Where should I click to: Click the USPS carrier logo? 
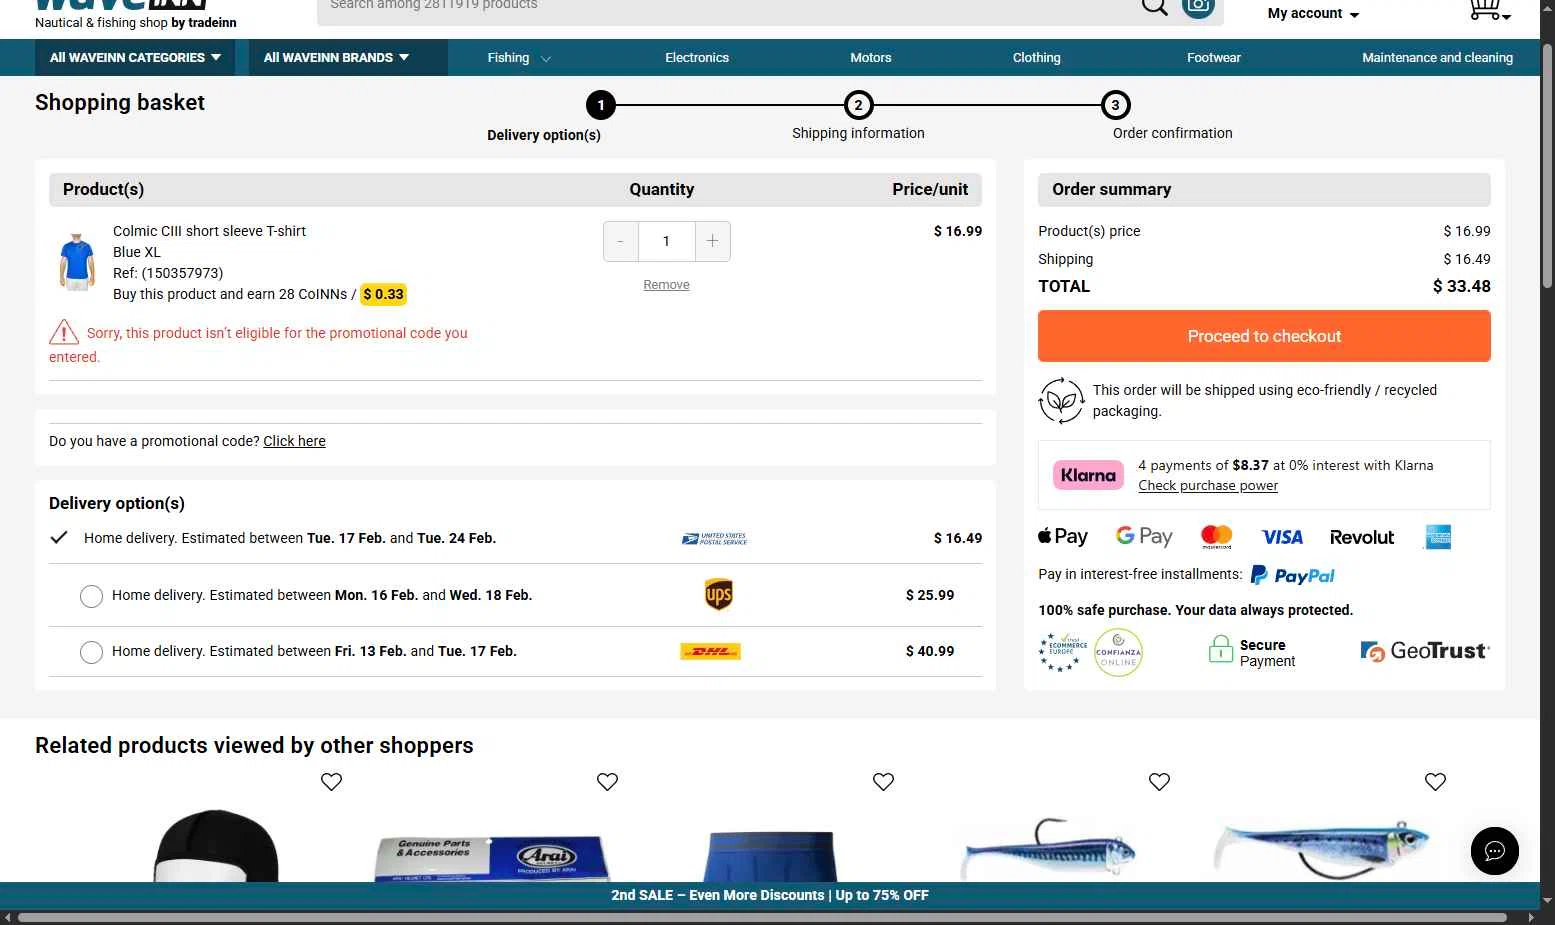click(714, 538)
